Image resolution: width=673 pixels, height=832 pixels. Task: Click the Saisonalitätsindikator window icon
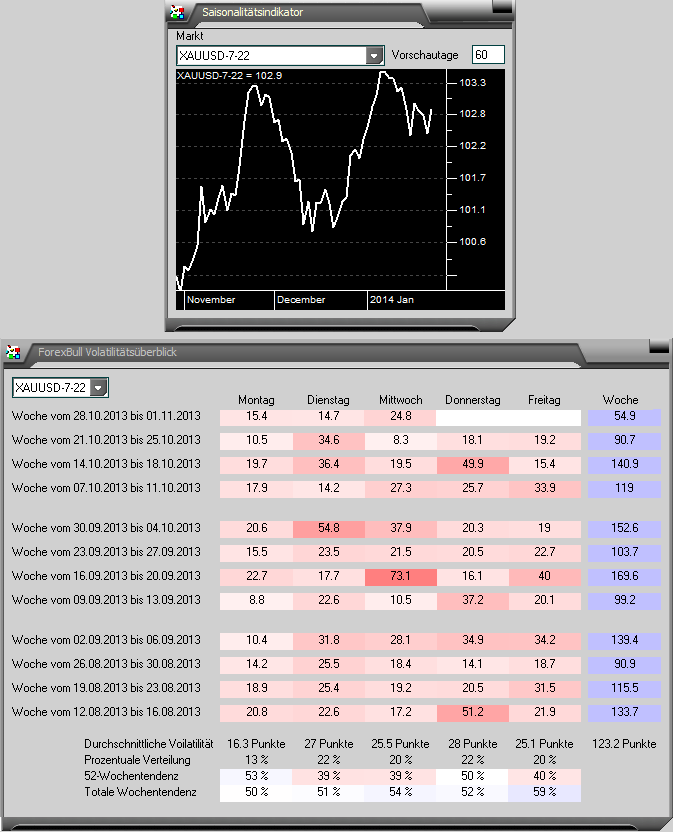(177, 13)
